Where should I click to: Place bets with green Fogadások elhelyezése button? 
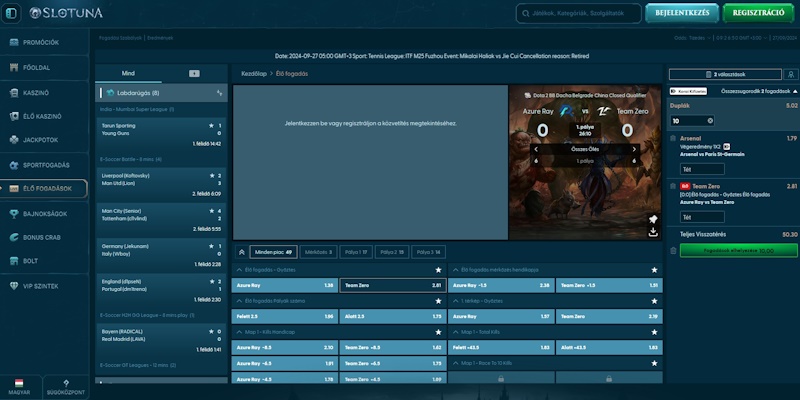pos(738,251)
